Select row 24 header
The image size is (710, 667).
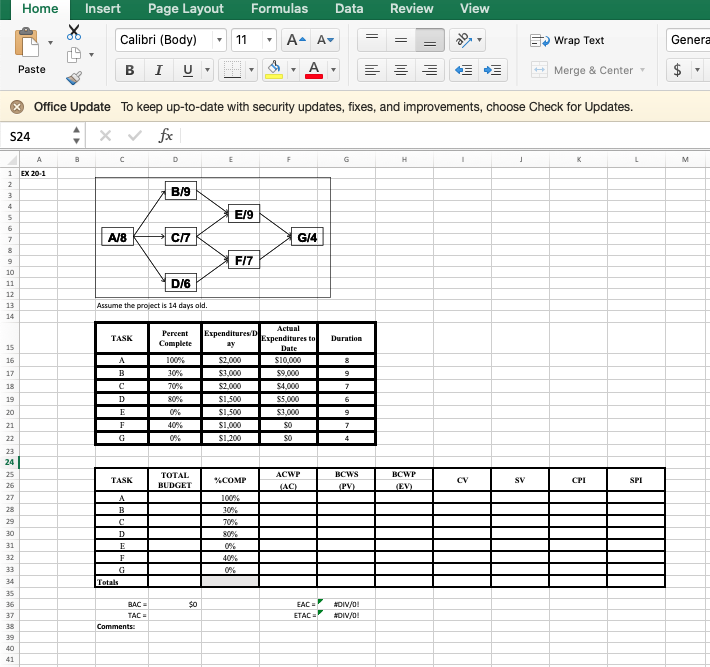coord(10,462)
